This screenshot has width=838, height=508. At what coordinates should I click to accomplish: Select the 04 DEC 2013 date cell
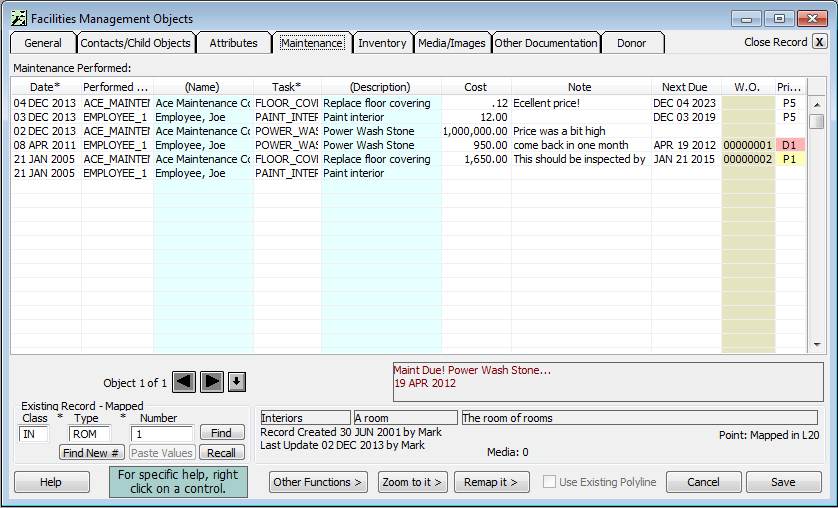click(x=46, y=103)
